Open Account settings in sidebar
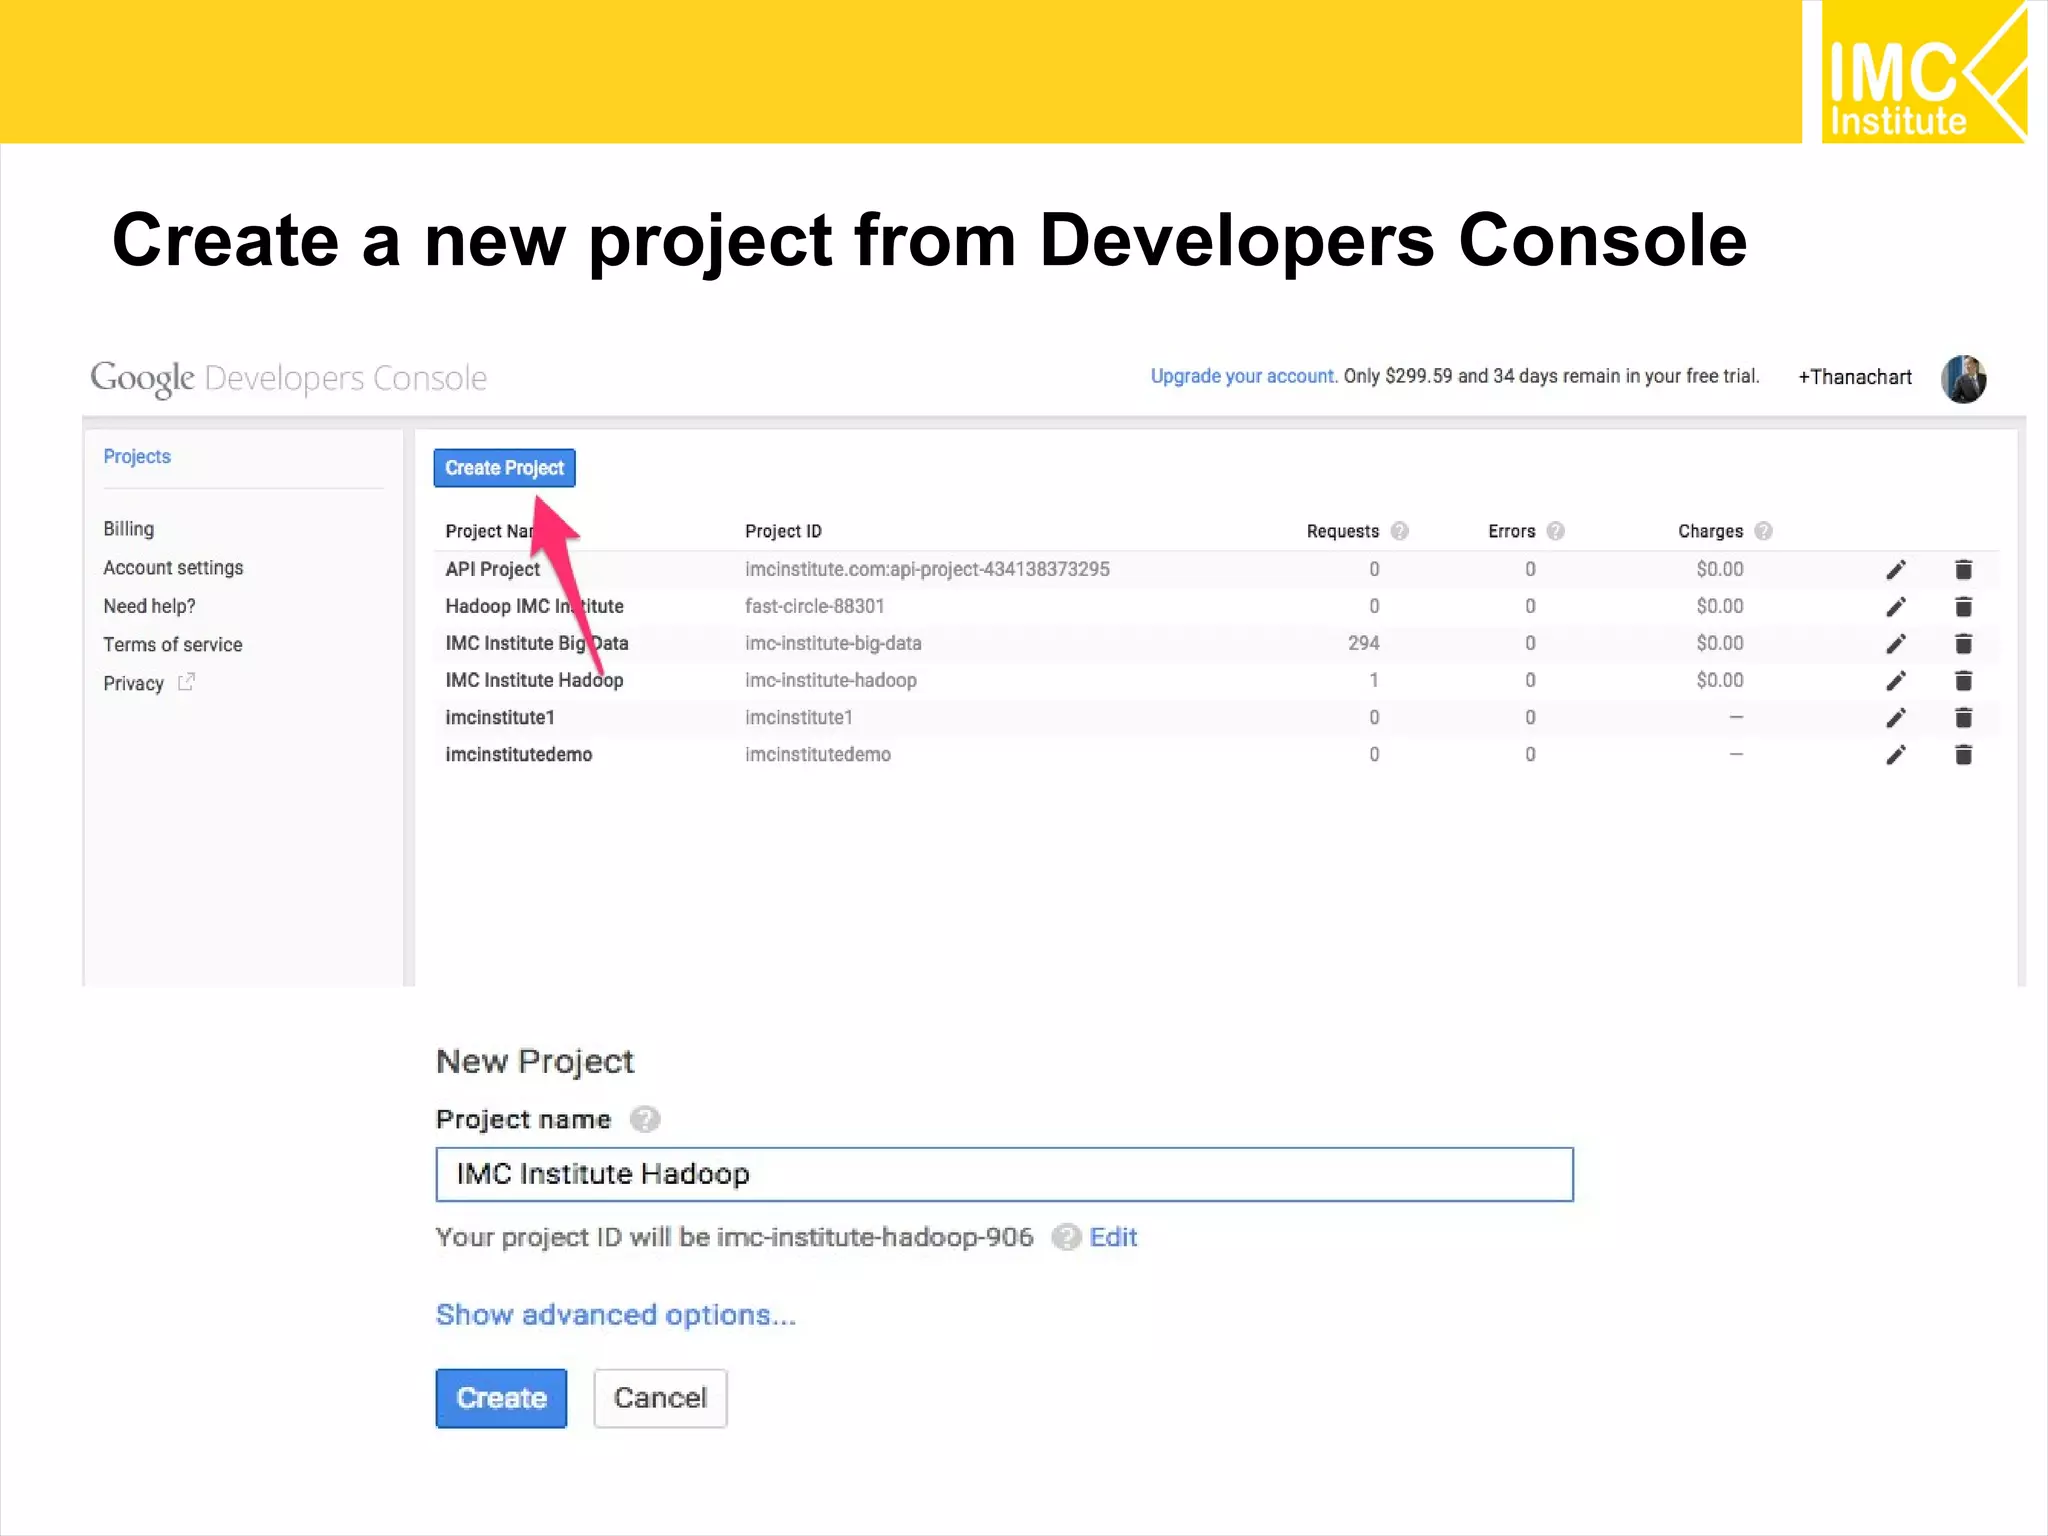2048x1536 pixels. click(173, 567)
